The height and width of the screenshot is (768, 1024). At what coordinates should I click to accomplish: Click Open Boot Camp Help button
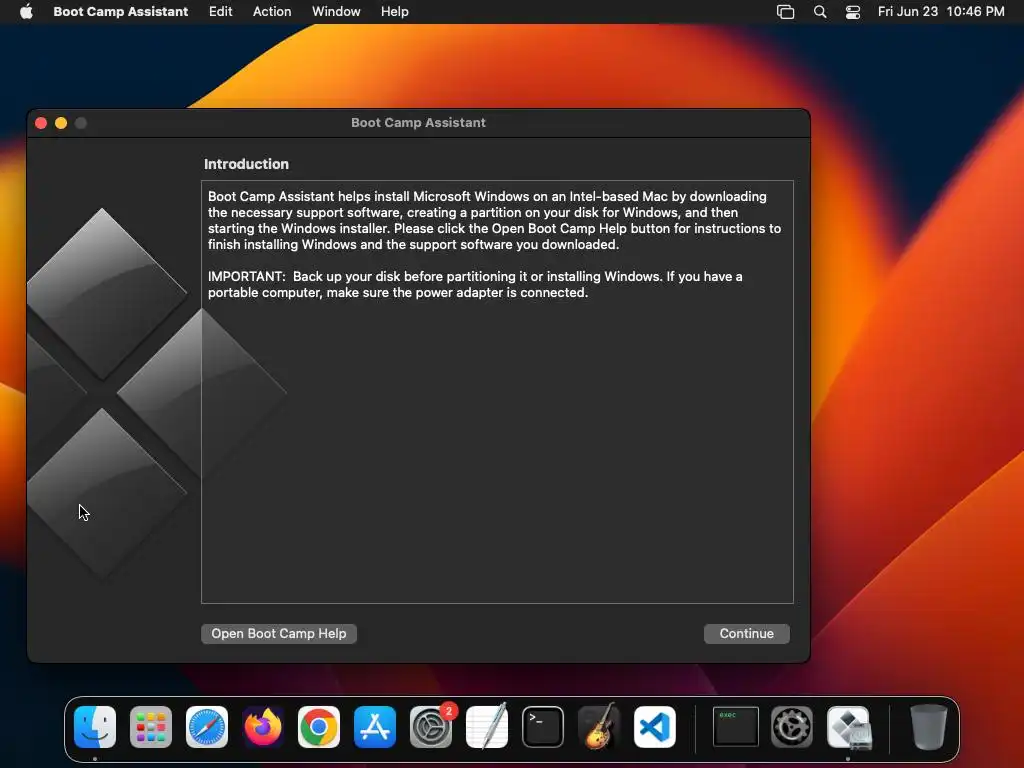click(279, 633)
